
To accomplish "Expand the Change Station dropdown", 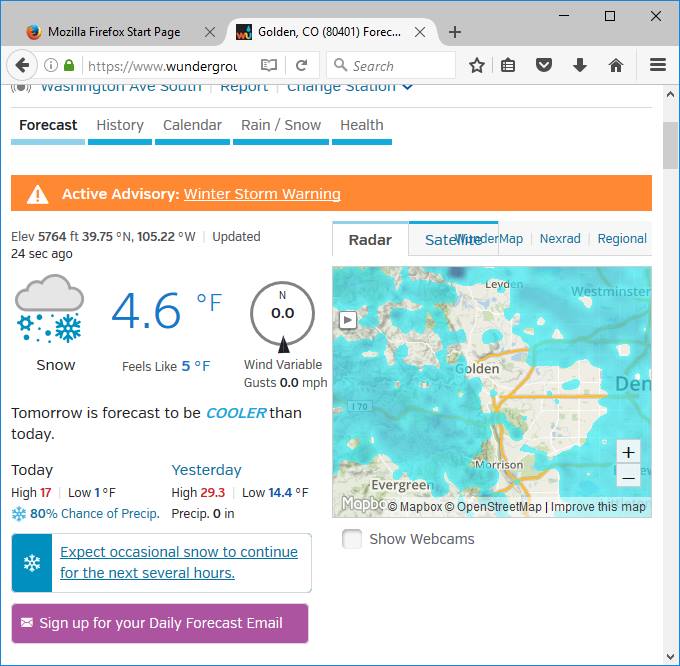I will click(x=349, y=87).
